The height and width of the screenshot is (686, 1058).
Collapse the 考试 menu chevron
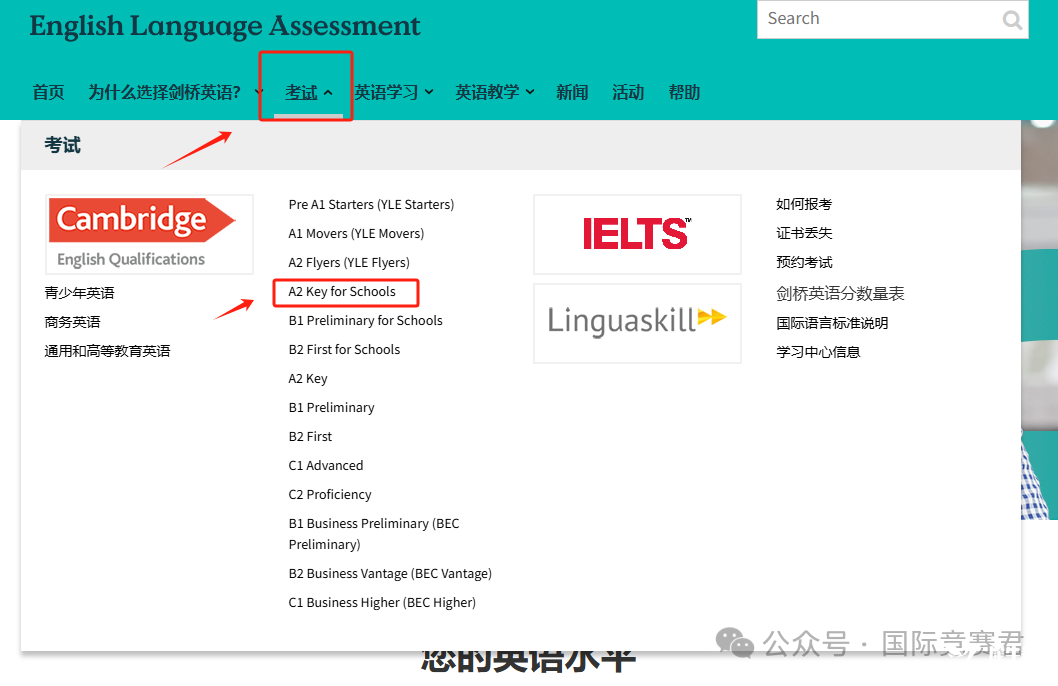(x=328, y=92)
